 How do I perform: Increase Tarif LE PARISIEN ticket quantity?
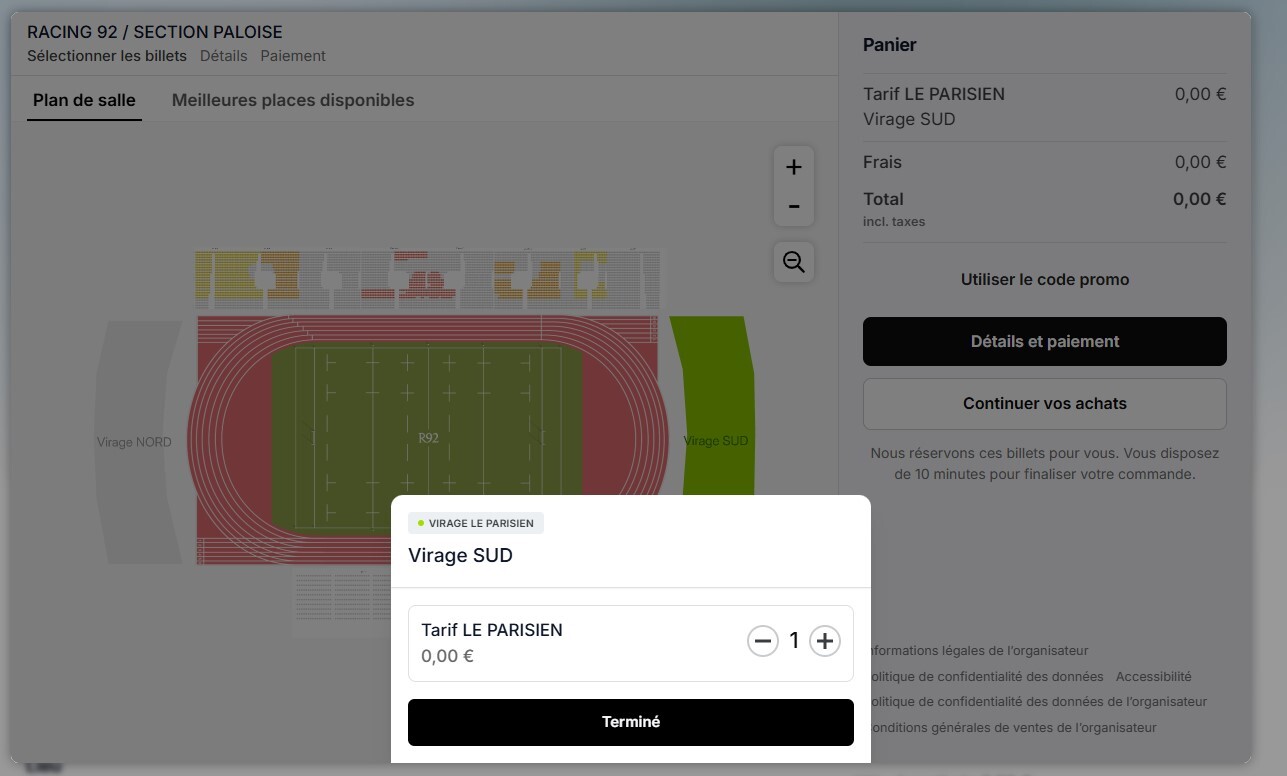pyautogui.click(x=824, y=641)
